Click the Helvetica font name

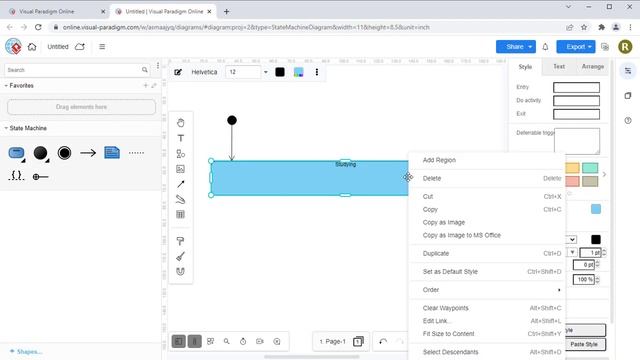[x=204, y=72]
